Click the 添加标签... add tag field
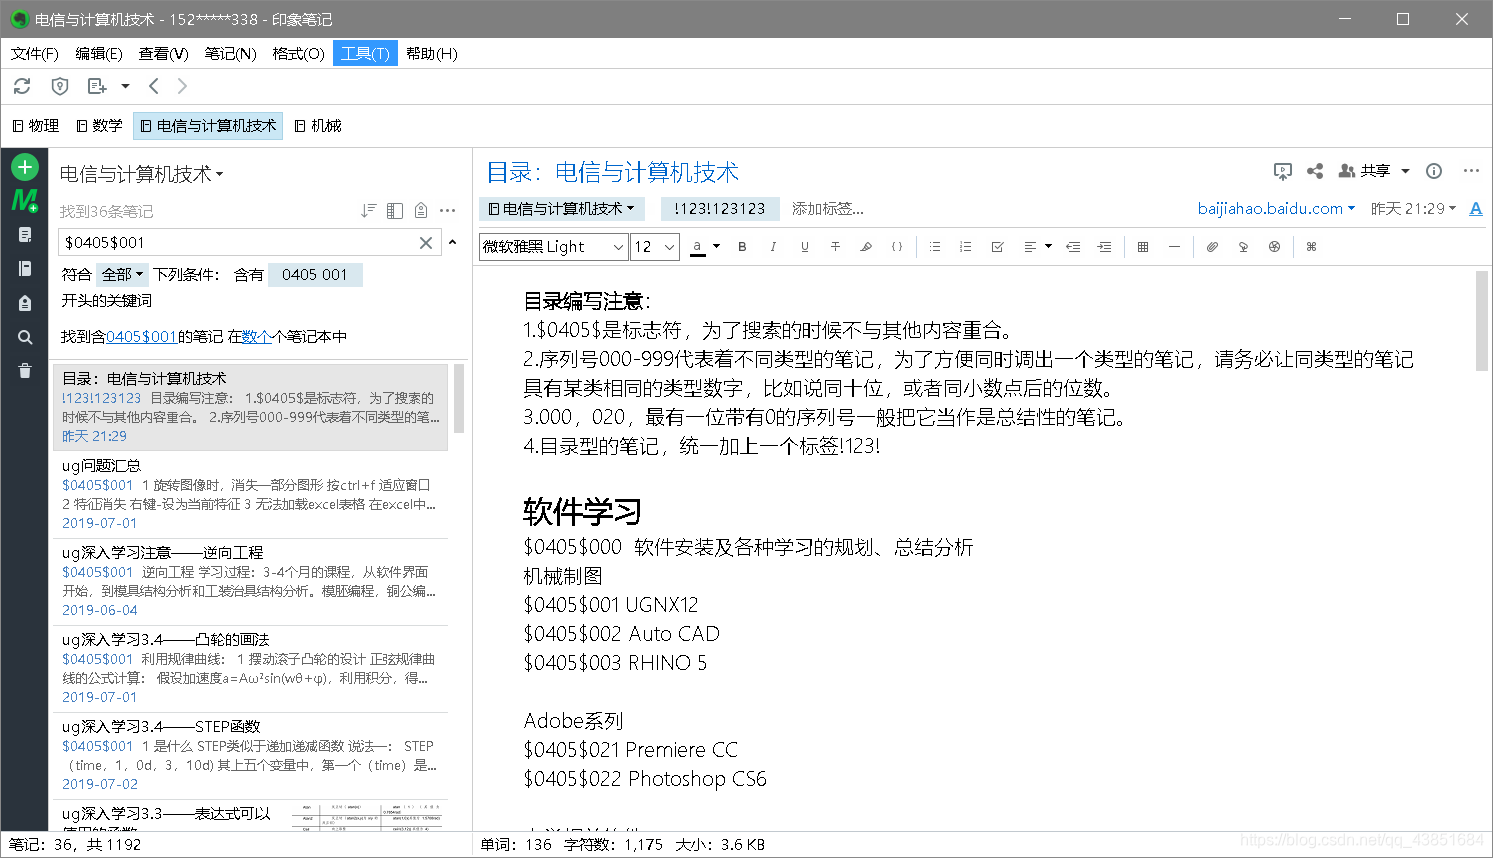 point(828,209)
